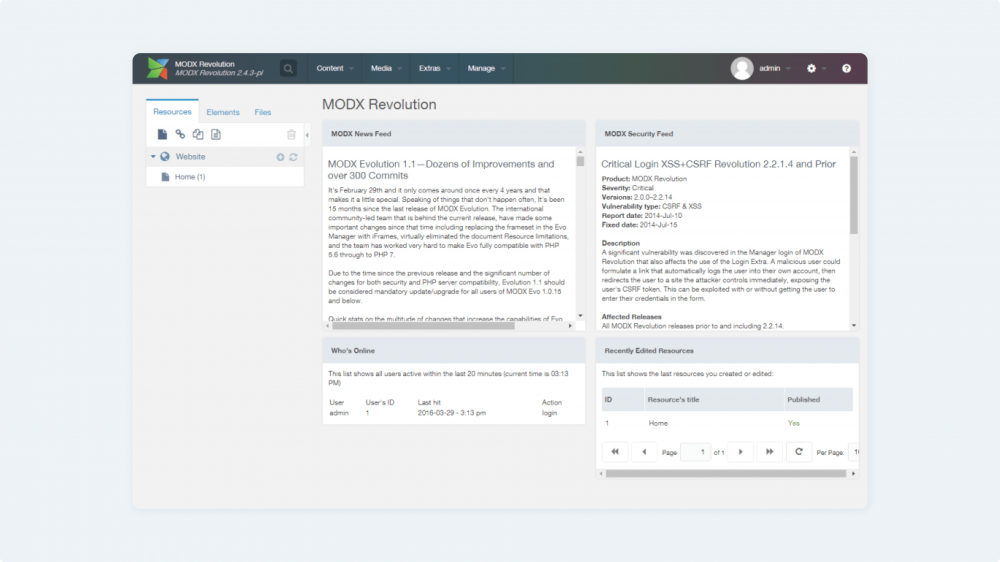Click the MODX Security Feed panel header
The height and width of the screenshot is (562, 1000).
727,134
